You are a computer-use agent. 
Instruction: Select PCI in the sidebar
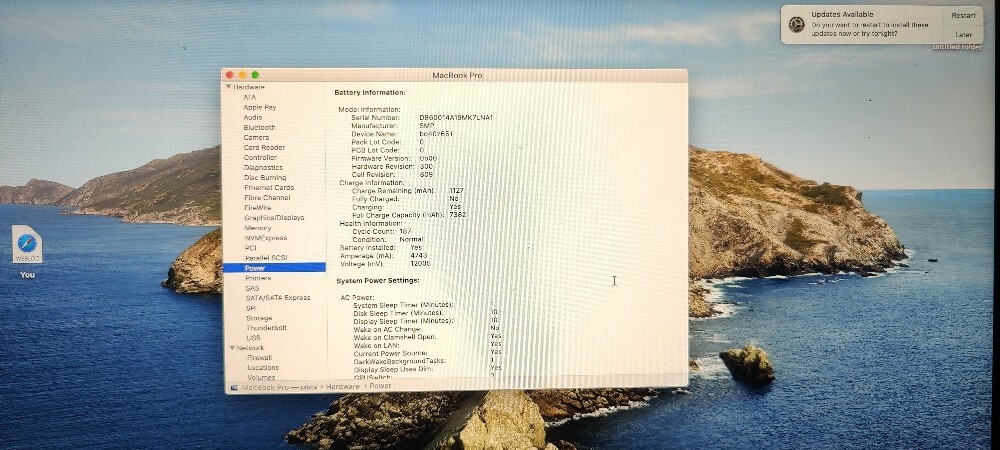[x=251, y=248]
